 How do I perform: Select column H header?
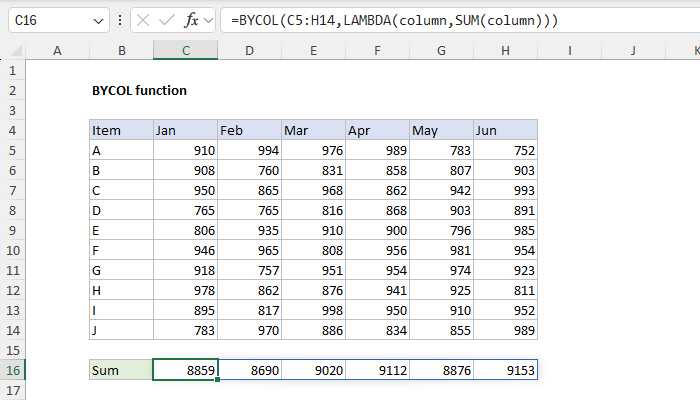click(x=505, y=50)
